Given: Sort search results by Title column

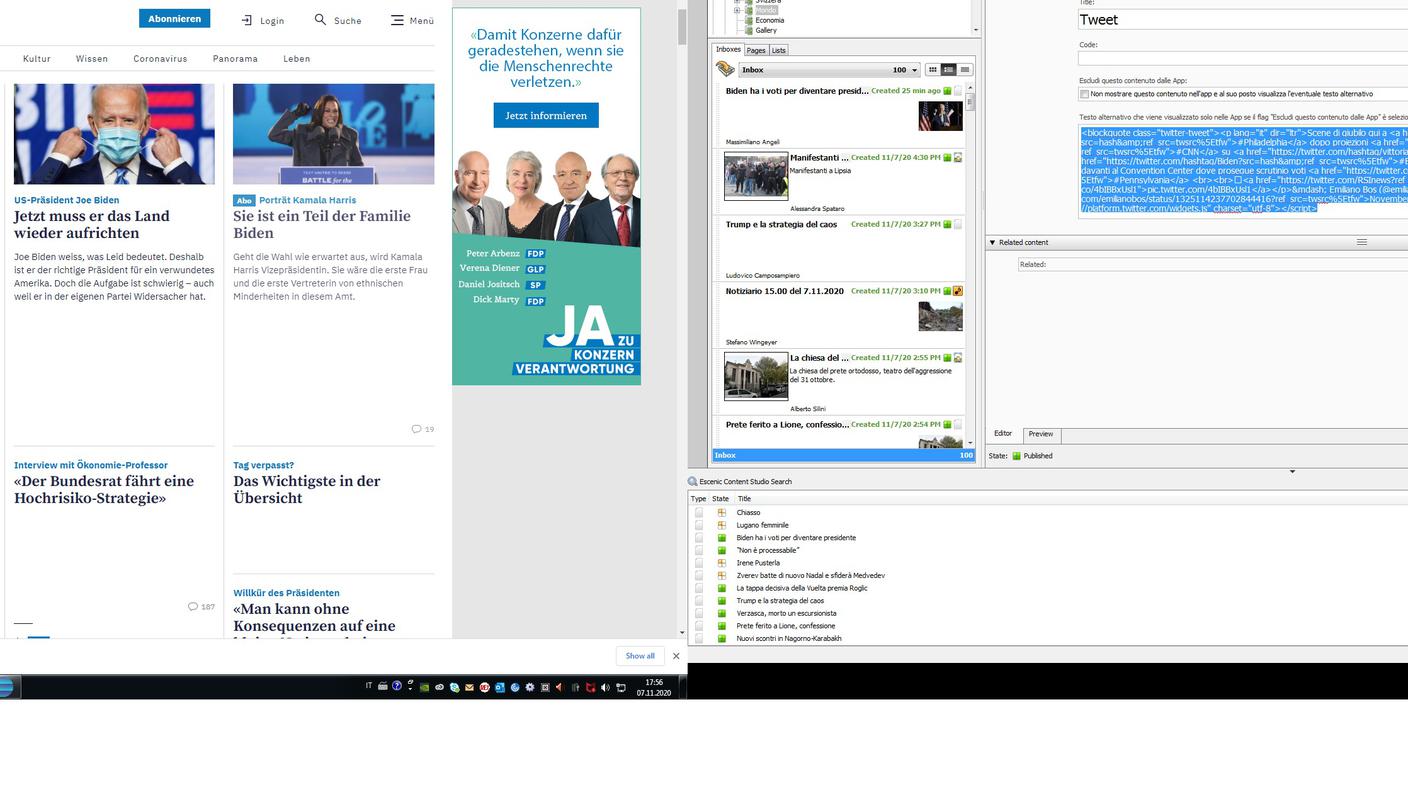Looking at the screenshot, I should click(x=744, y=498).
